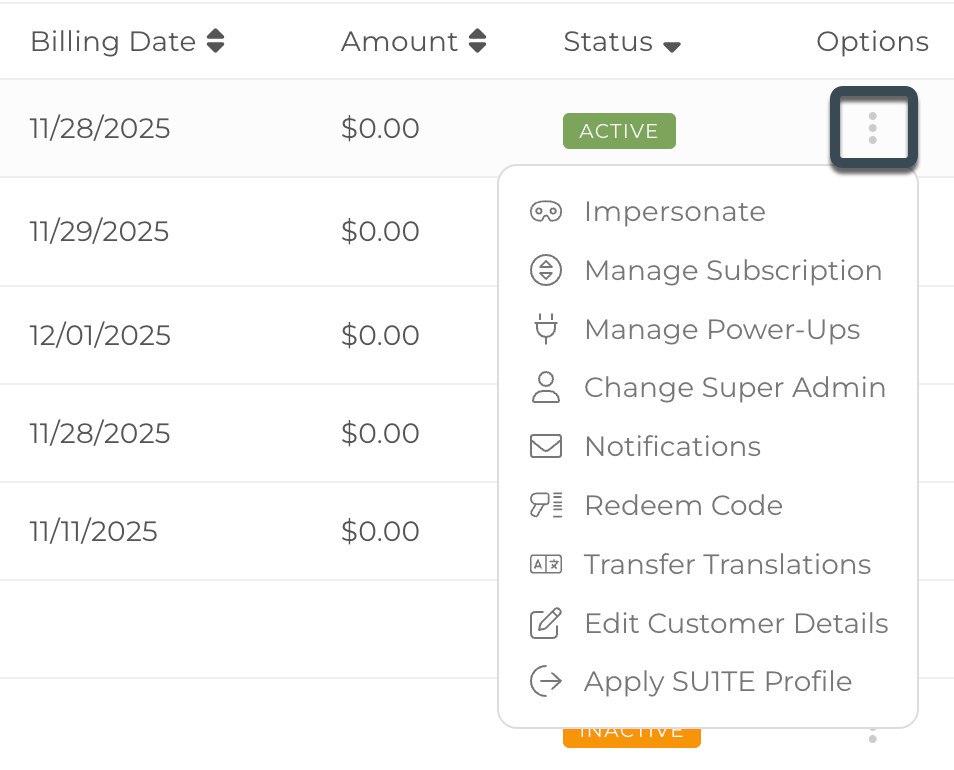Select Impersonate from the options menu
Image resolution: width=954 pixels, height=770 pixels.
(x=674, y=212)
